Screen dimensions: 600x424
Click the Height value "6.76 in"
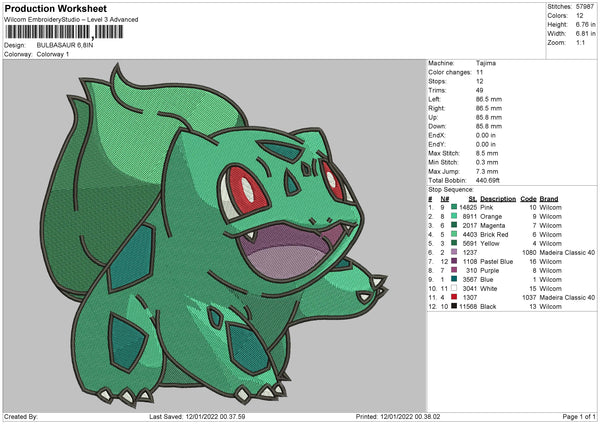[585, 24]
